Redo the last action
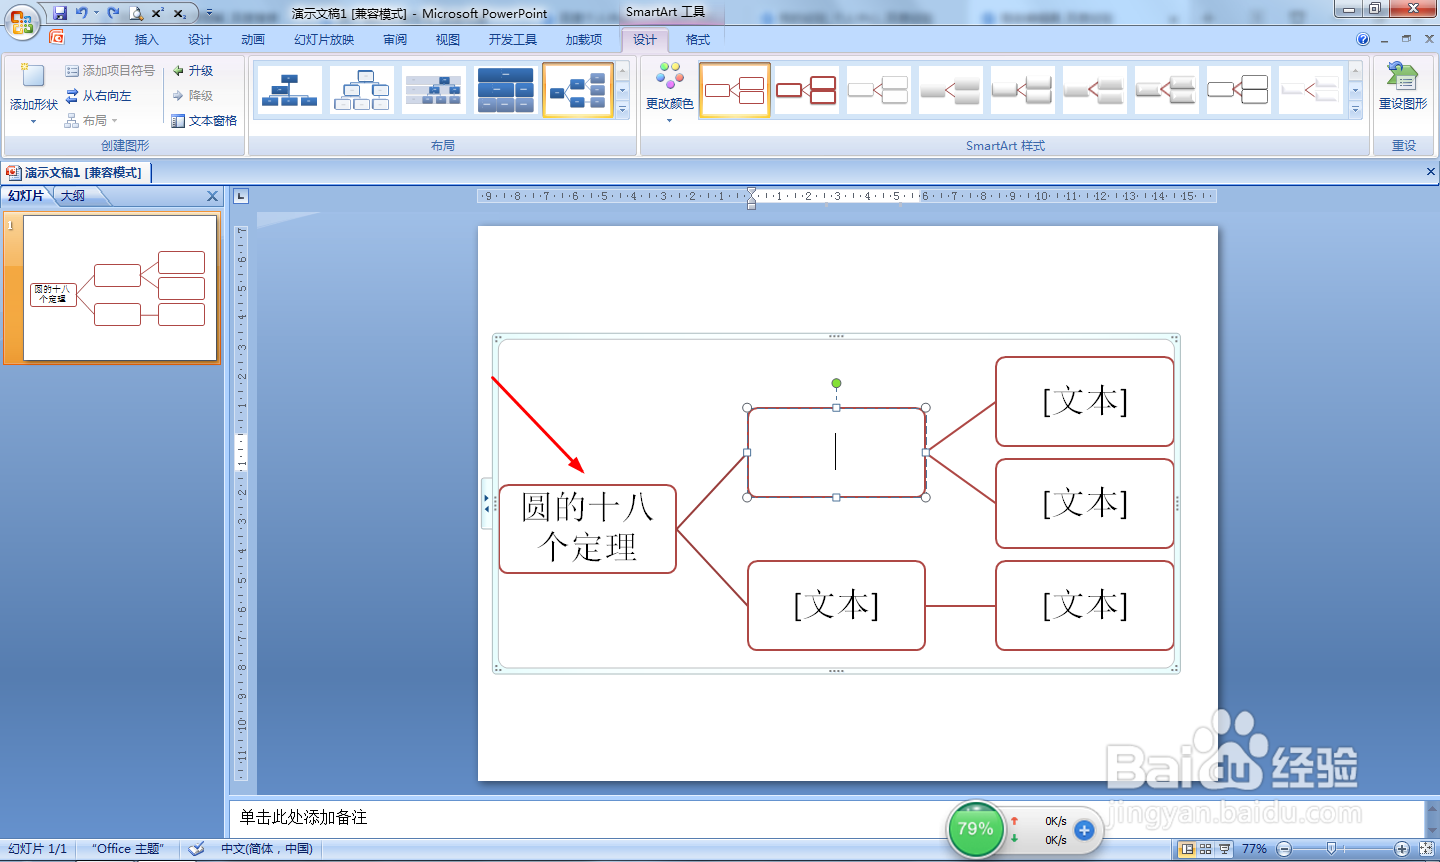This screenshot has height=862, width=1440. pos(113,13)
